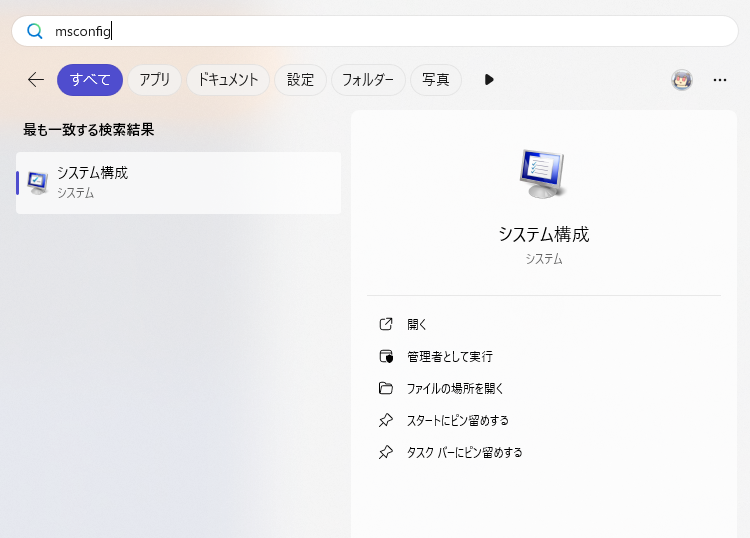Click the 開く open-external icon
750x538 pixels.
point(386,324)
